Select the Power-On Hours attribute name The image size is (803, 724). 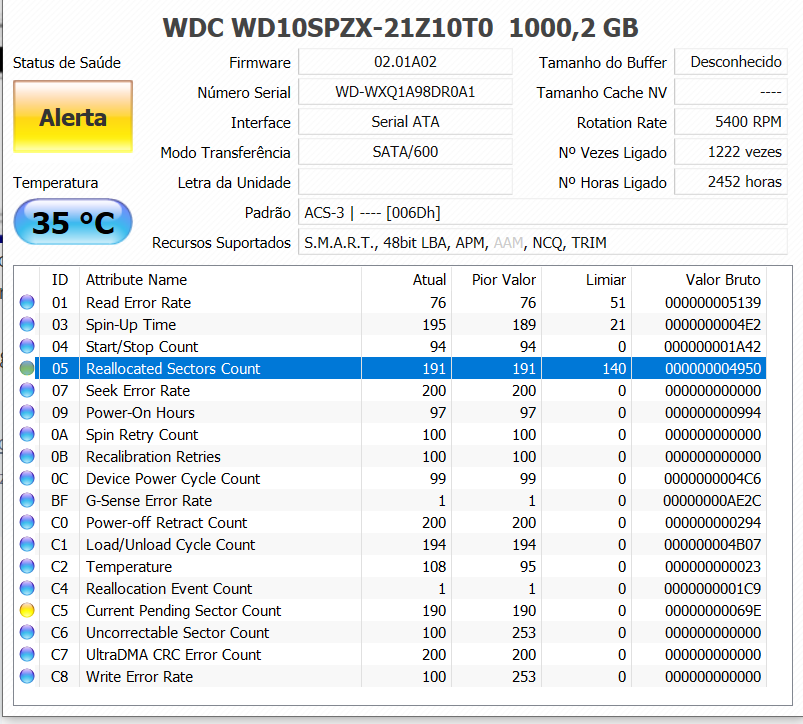point(140,413)
